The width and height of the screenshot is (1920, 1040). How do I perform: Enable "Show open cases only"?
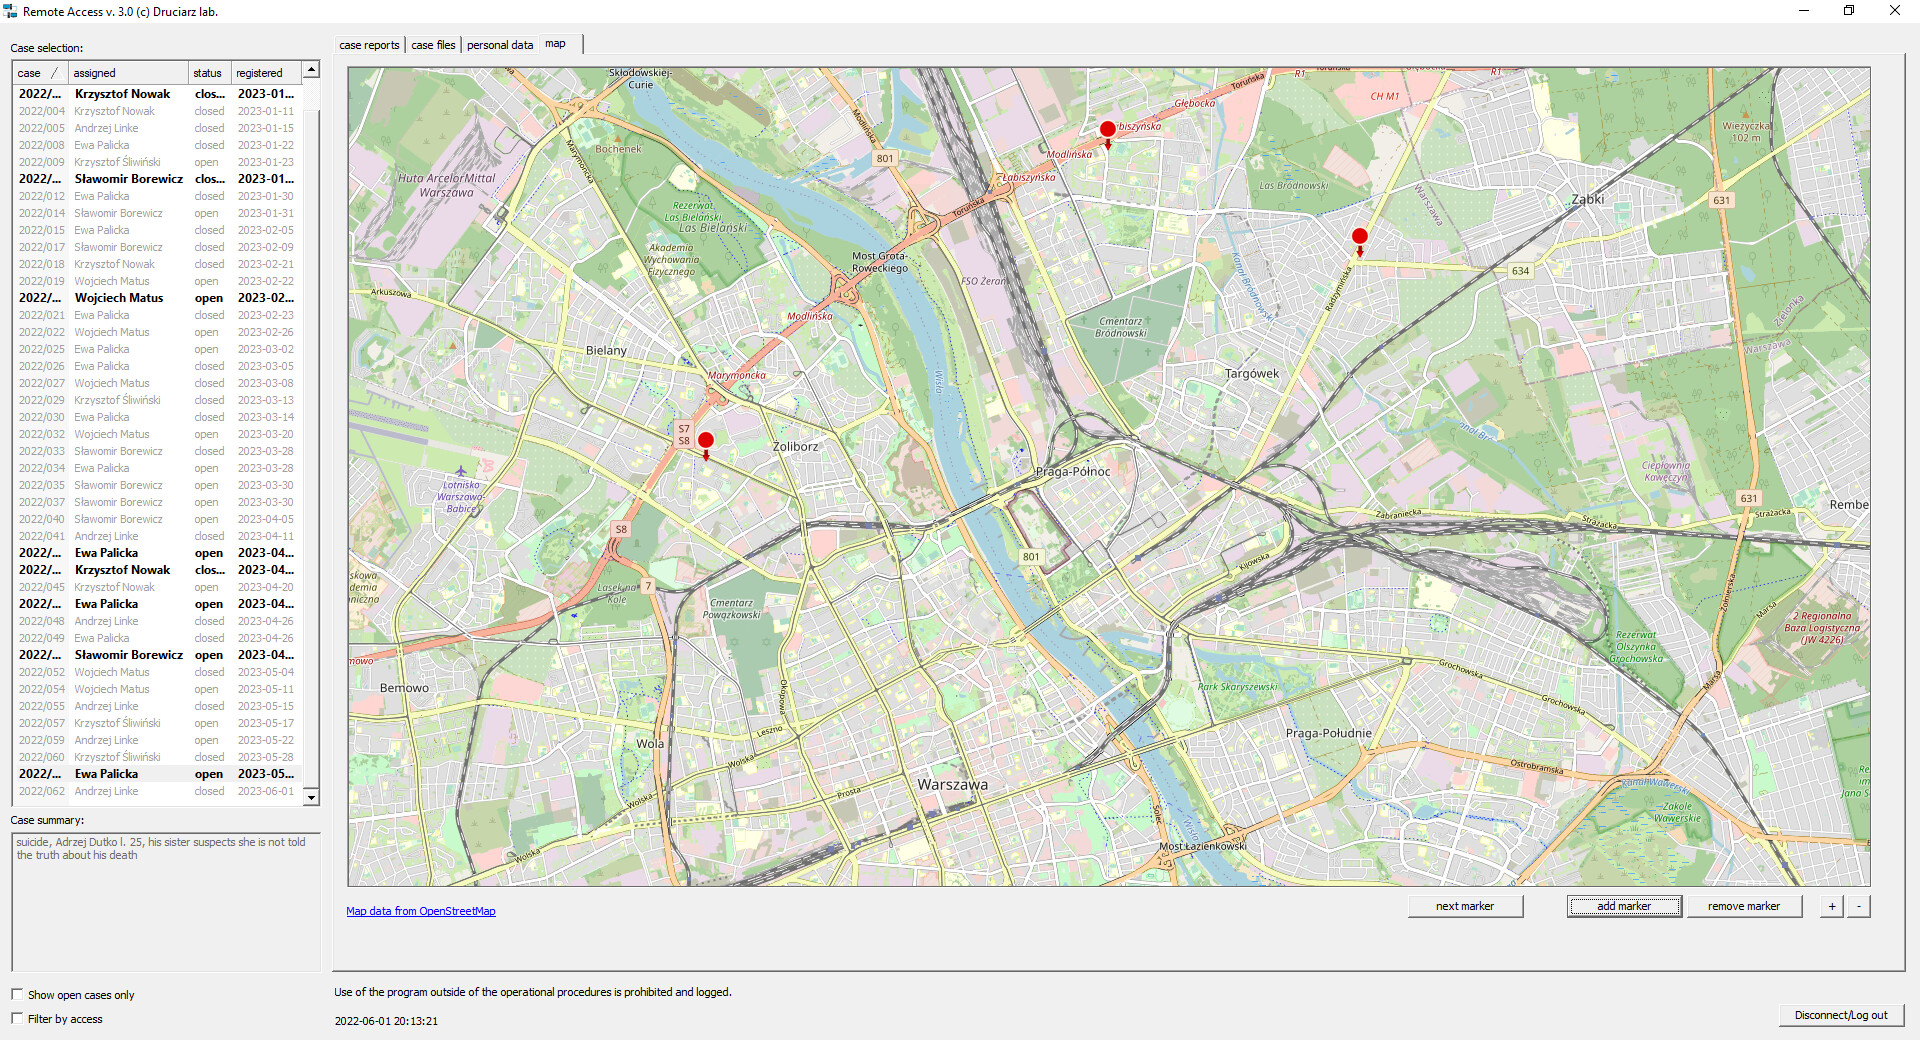17,994
